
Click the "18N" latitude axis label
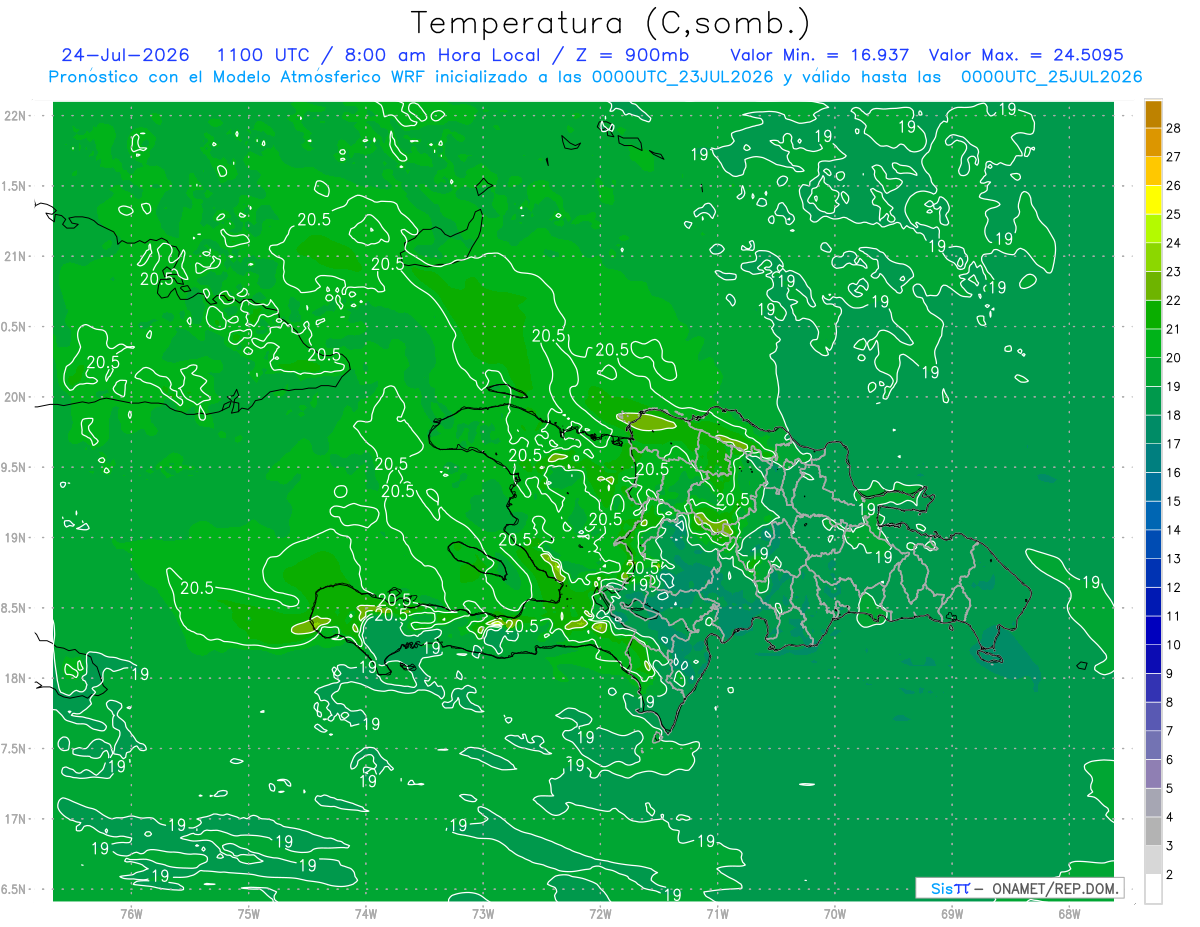coord(15,678)
